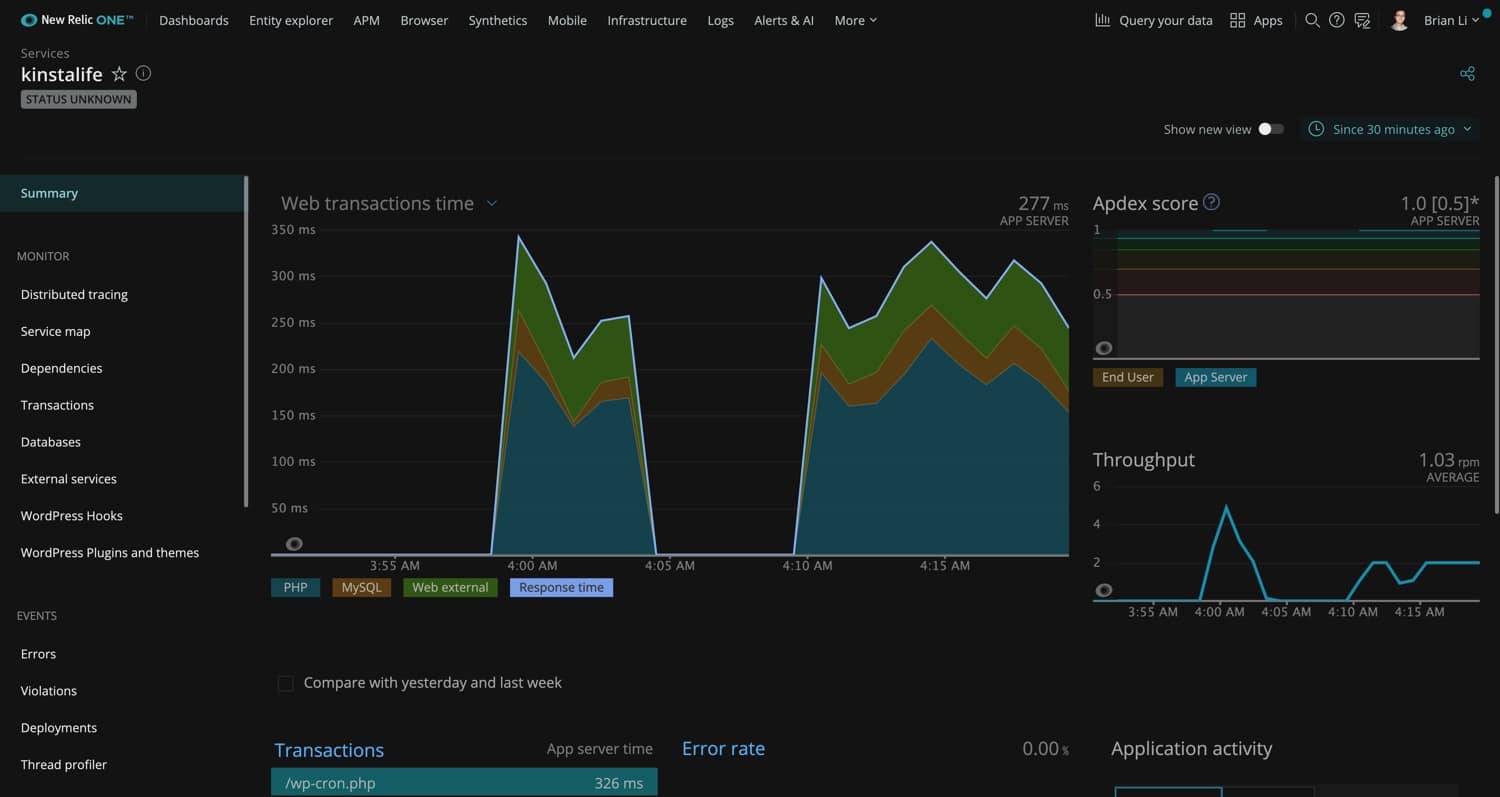Toggle eye icon on Web transactions chart
The image size is (1500, 797).
click(x=294, y=544)
